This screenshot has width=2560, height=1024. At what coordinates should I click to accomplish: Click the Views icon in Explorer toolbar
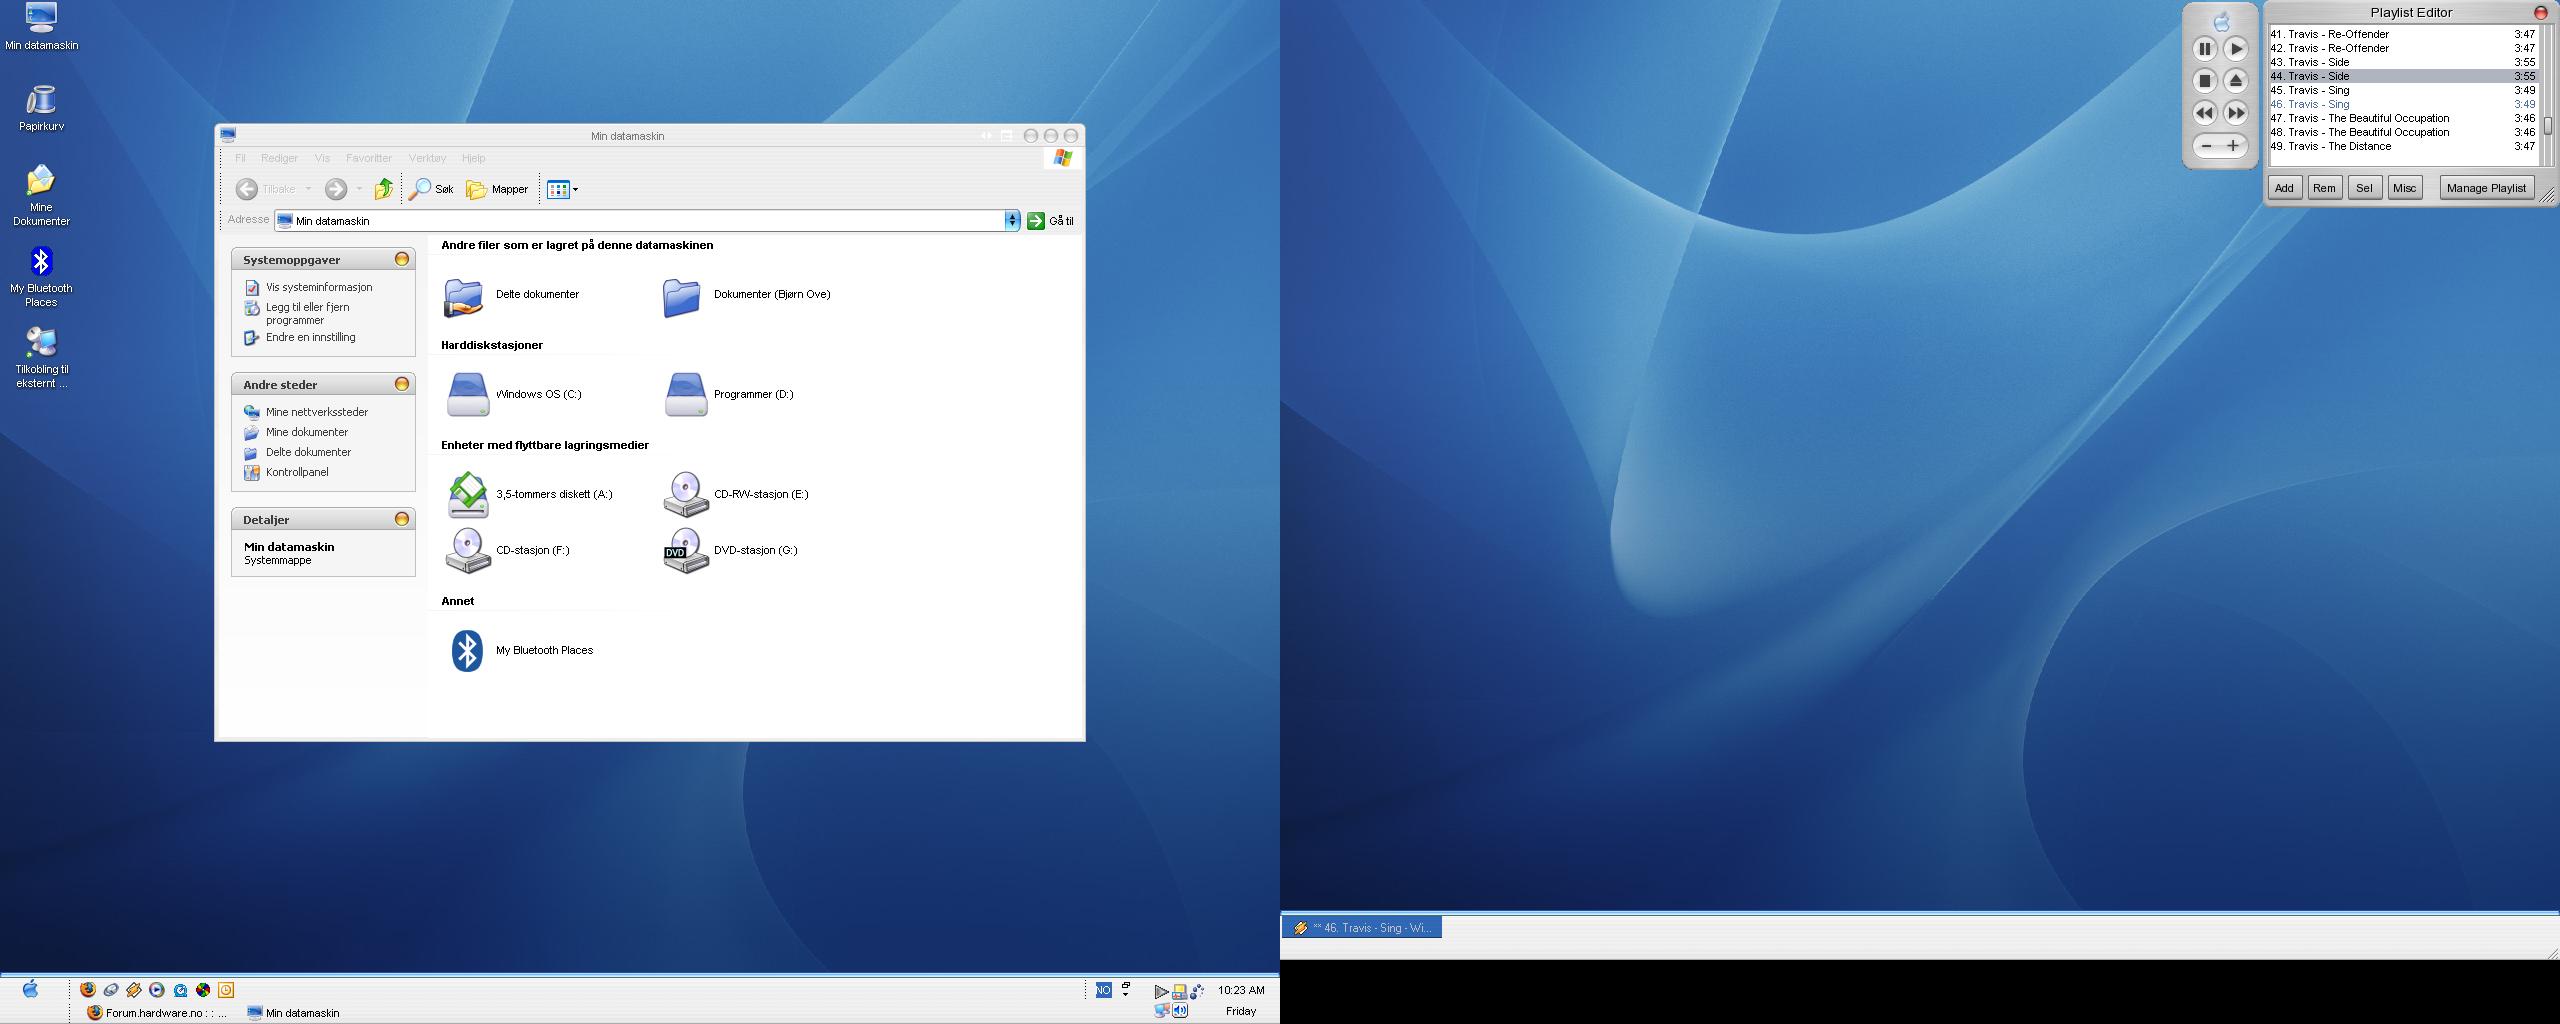558,189
